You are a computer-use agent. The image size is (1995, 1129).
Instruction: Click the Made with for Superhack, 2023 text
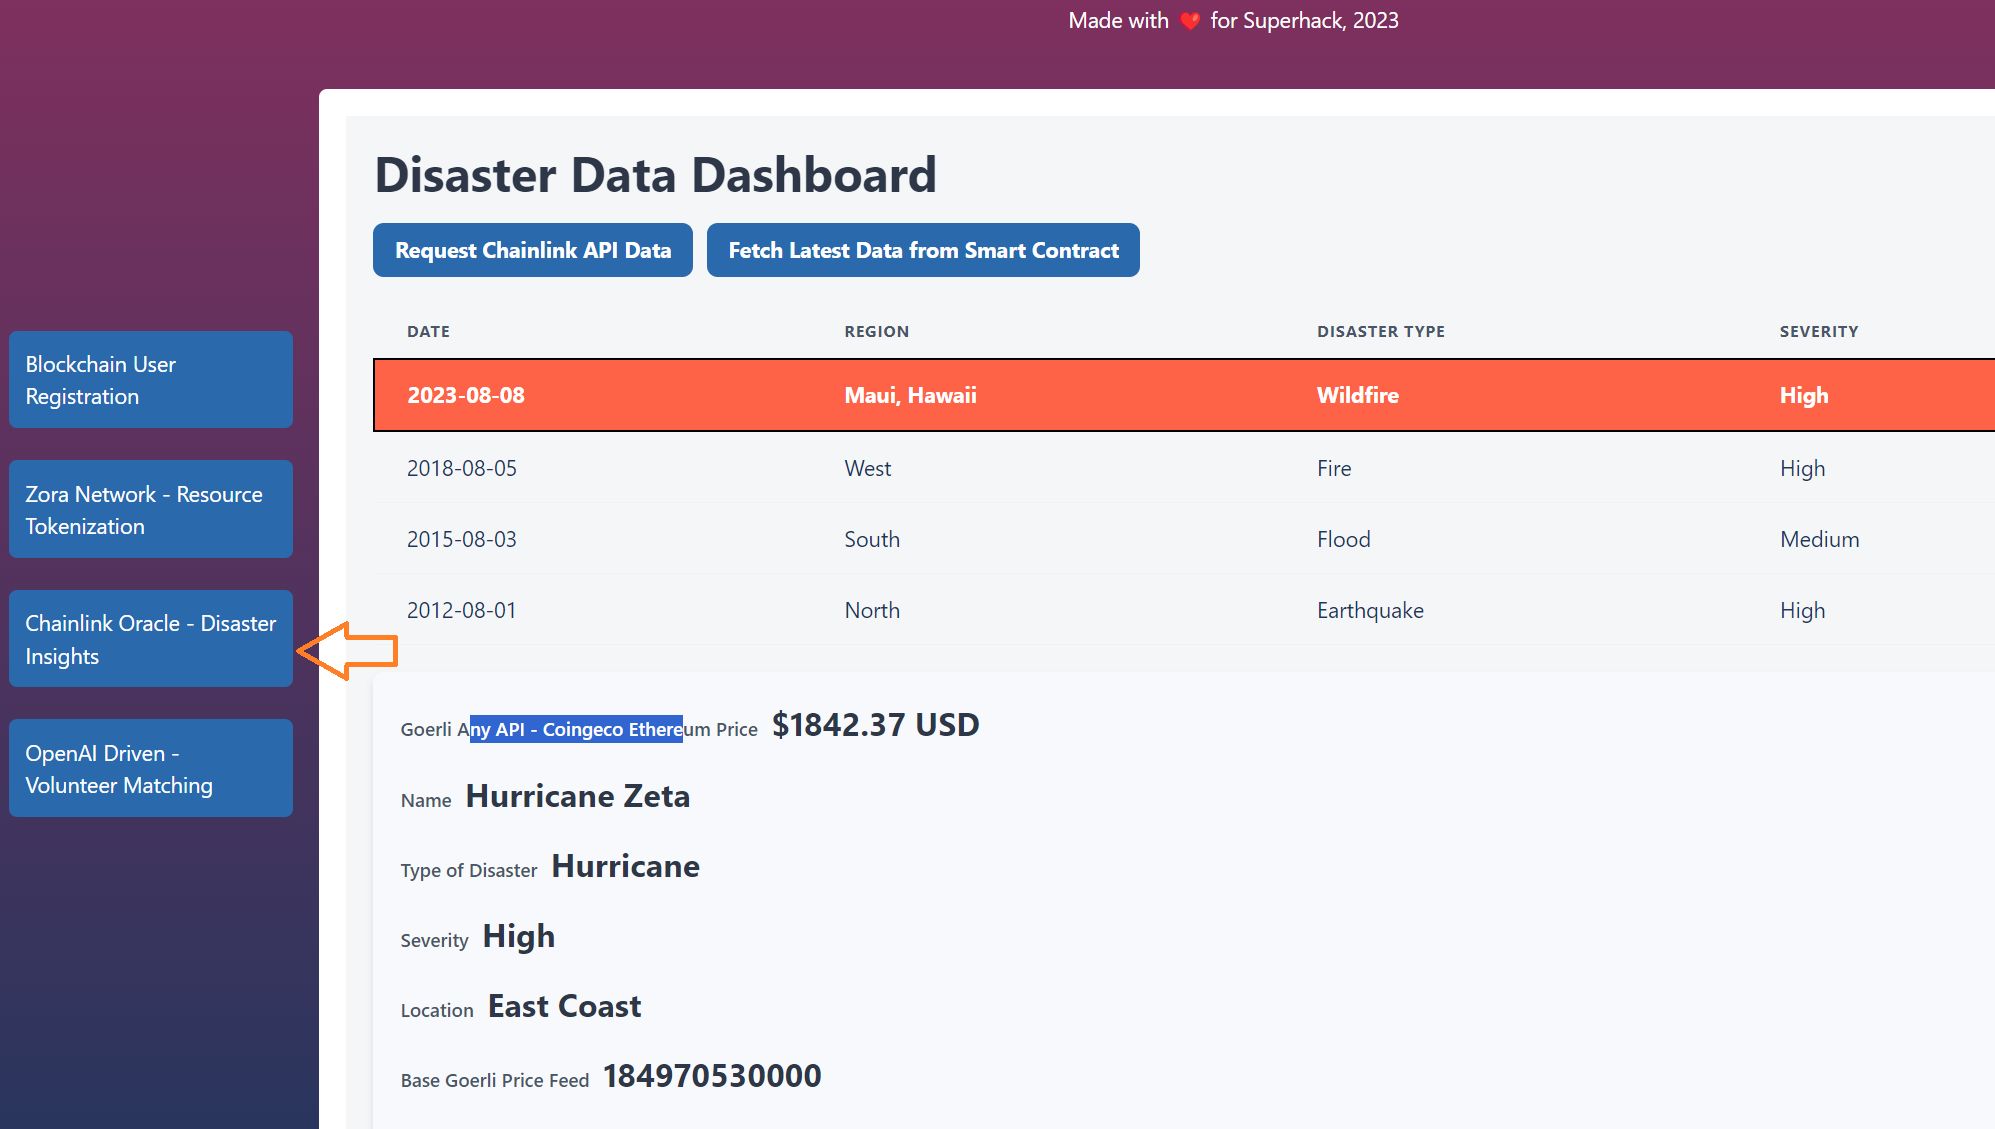[1233, 20]
